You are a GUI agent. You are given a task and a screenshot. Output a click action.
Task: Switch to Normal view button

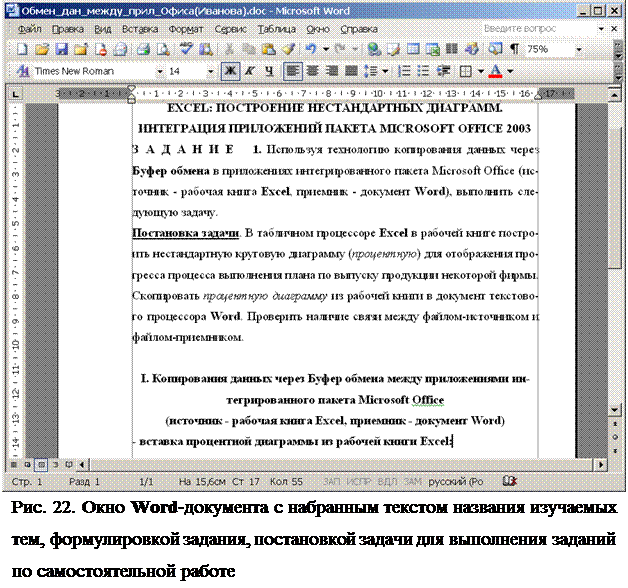[14, 465]
